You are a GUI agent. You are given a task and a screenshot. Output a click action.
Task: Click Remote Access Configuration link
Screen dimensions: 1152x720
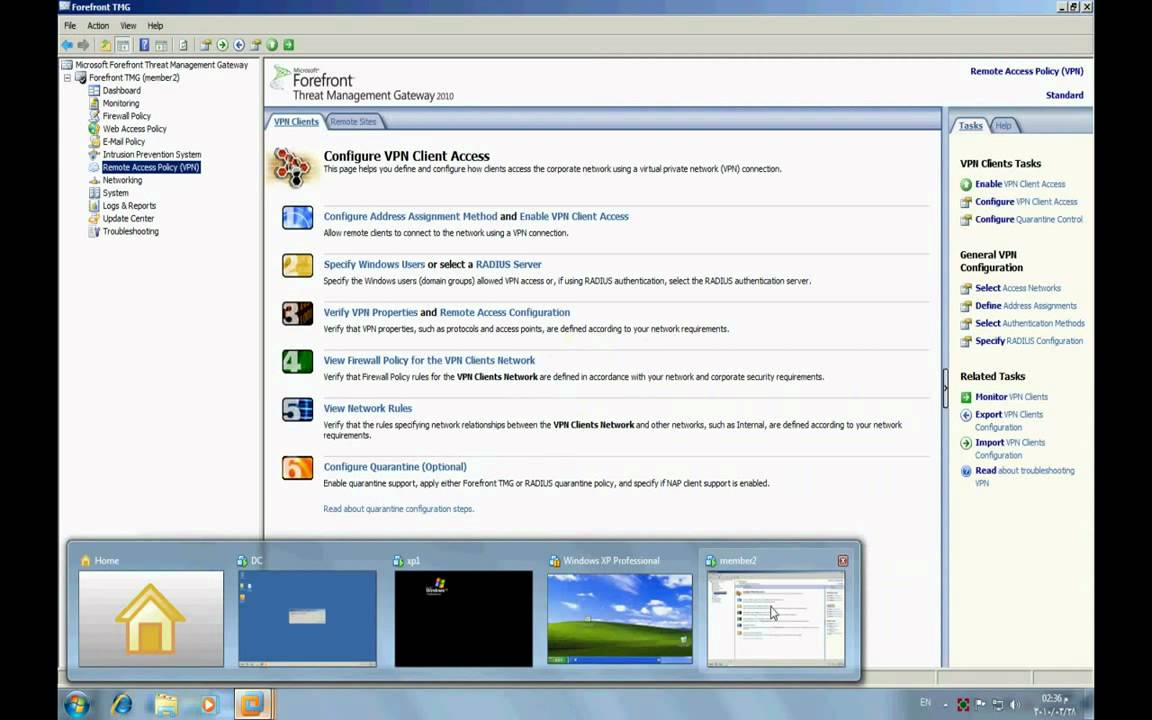pyautogui.click(x=505, y=312)
